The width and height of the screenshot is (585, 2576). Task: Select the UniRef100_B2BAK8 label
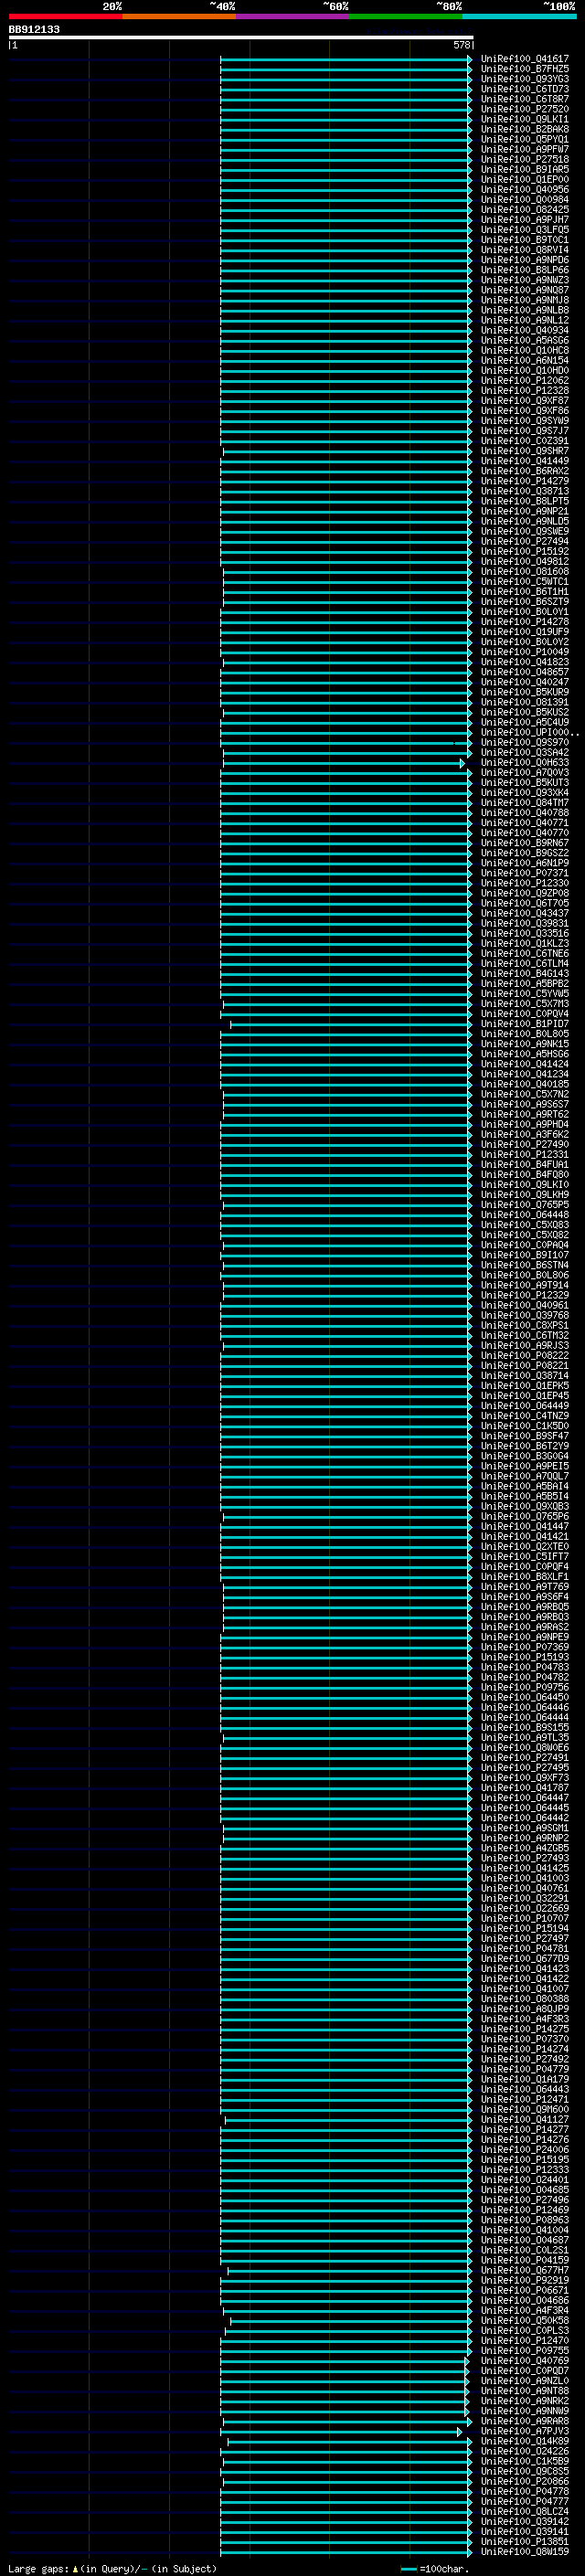pos(525,129)
